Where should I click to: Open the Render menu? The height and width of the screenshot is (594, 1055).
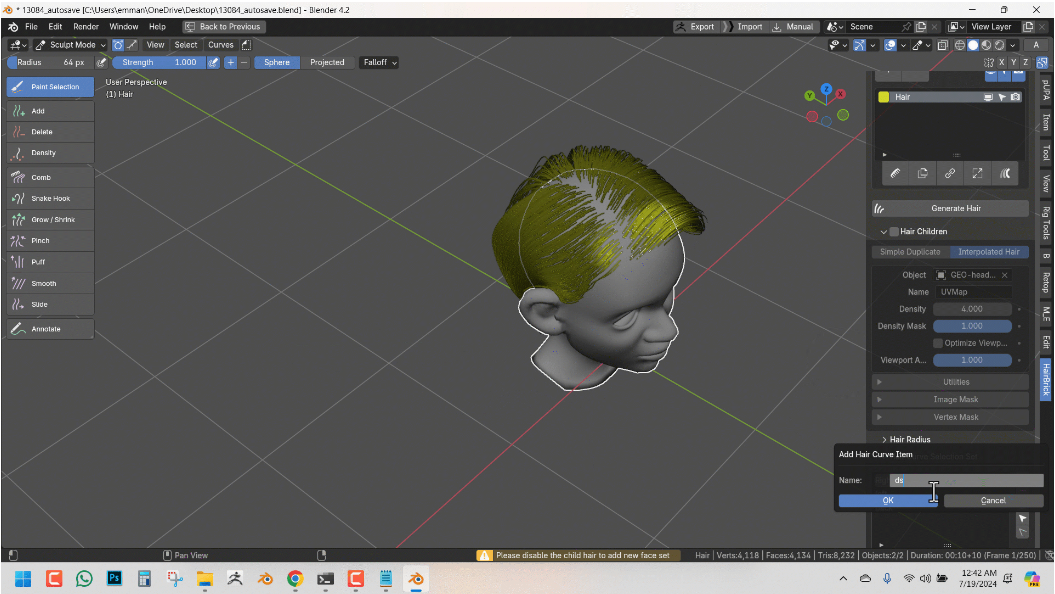[87, 26]
